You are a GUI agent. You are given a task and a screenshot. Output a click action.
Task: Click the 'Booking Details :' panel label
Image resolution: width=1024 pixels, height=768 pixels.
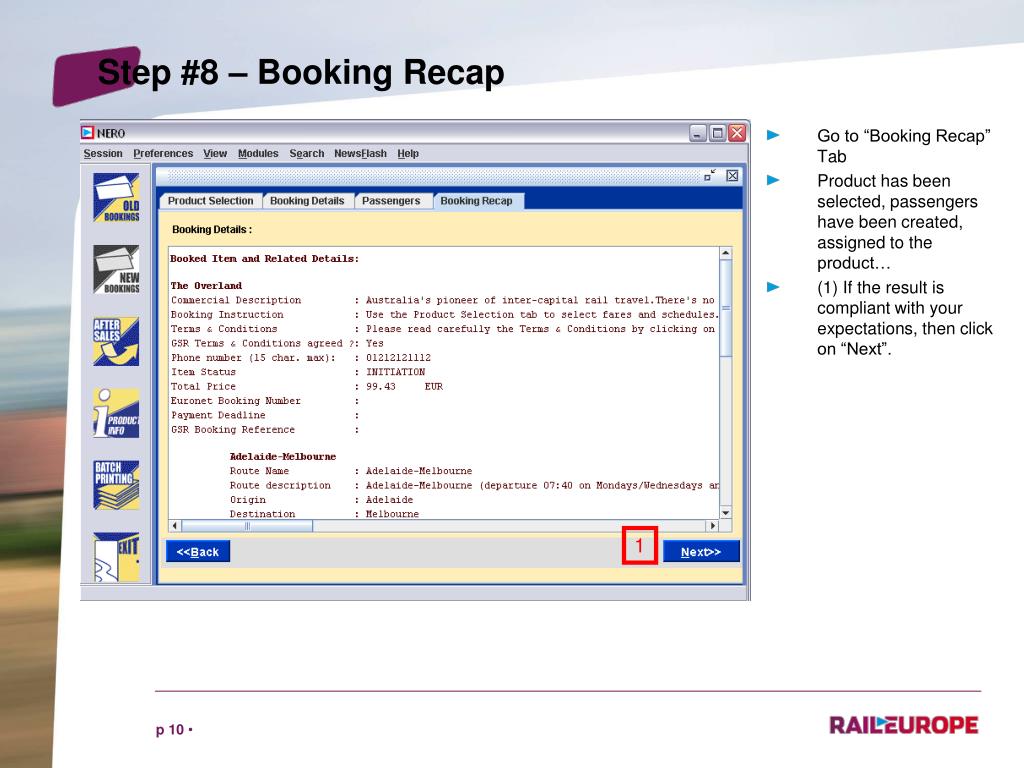coord(212,229)
